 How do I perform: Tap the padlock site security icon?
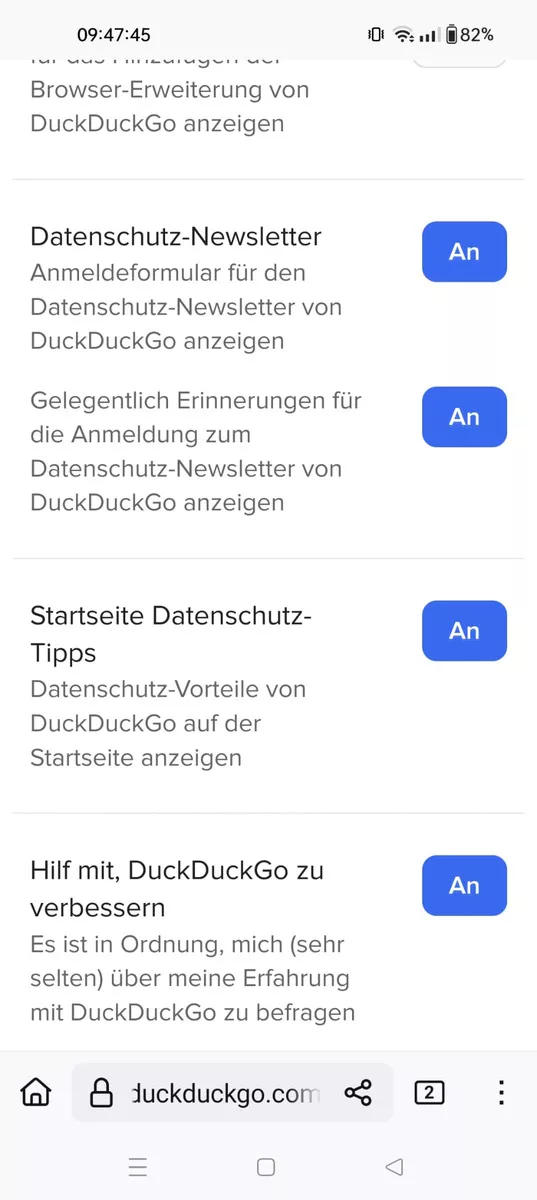coord(101,1093)
